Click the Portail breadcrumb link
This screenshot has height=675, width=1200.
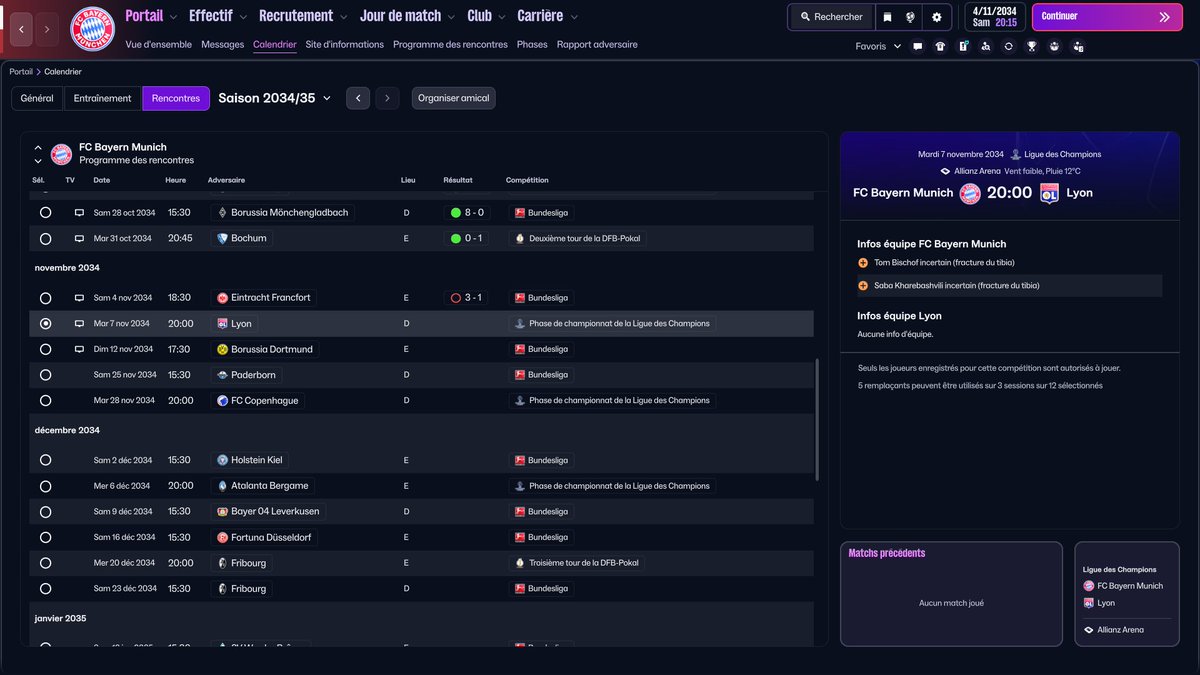pos(21,72)
